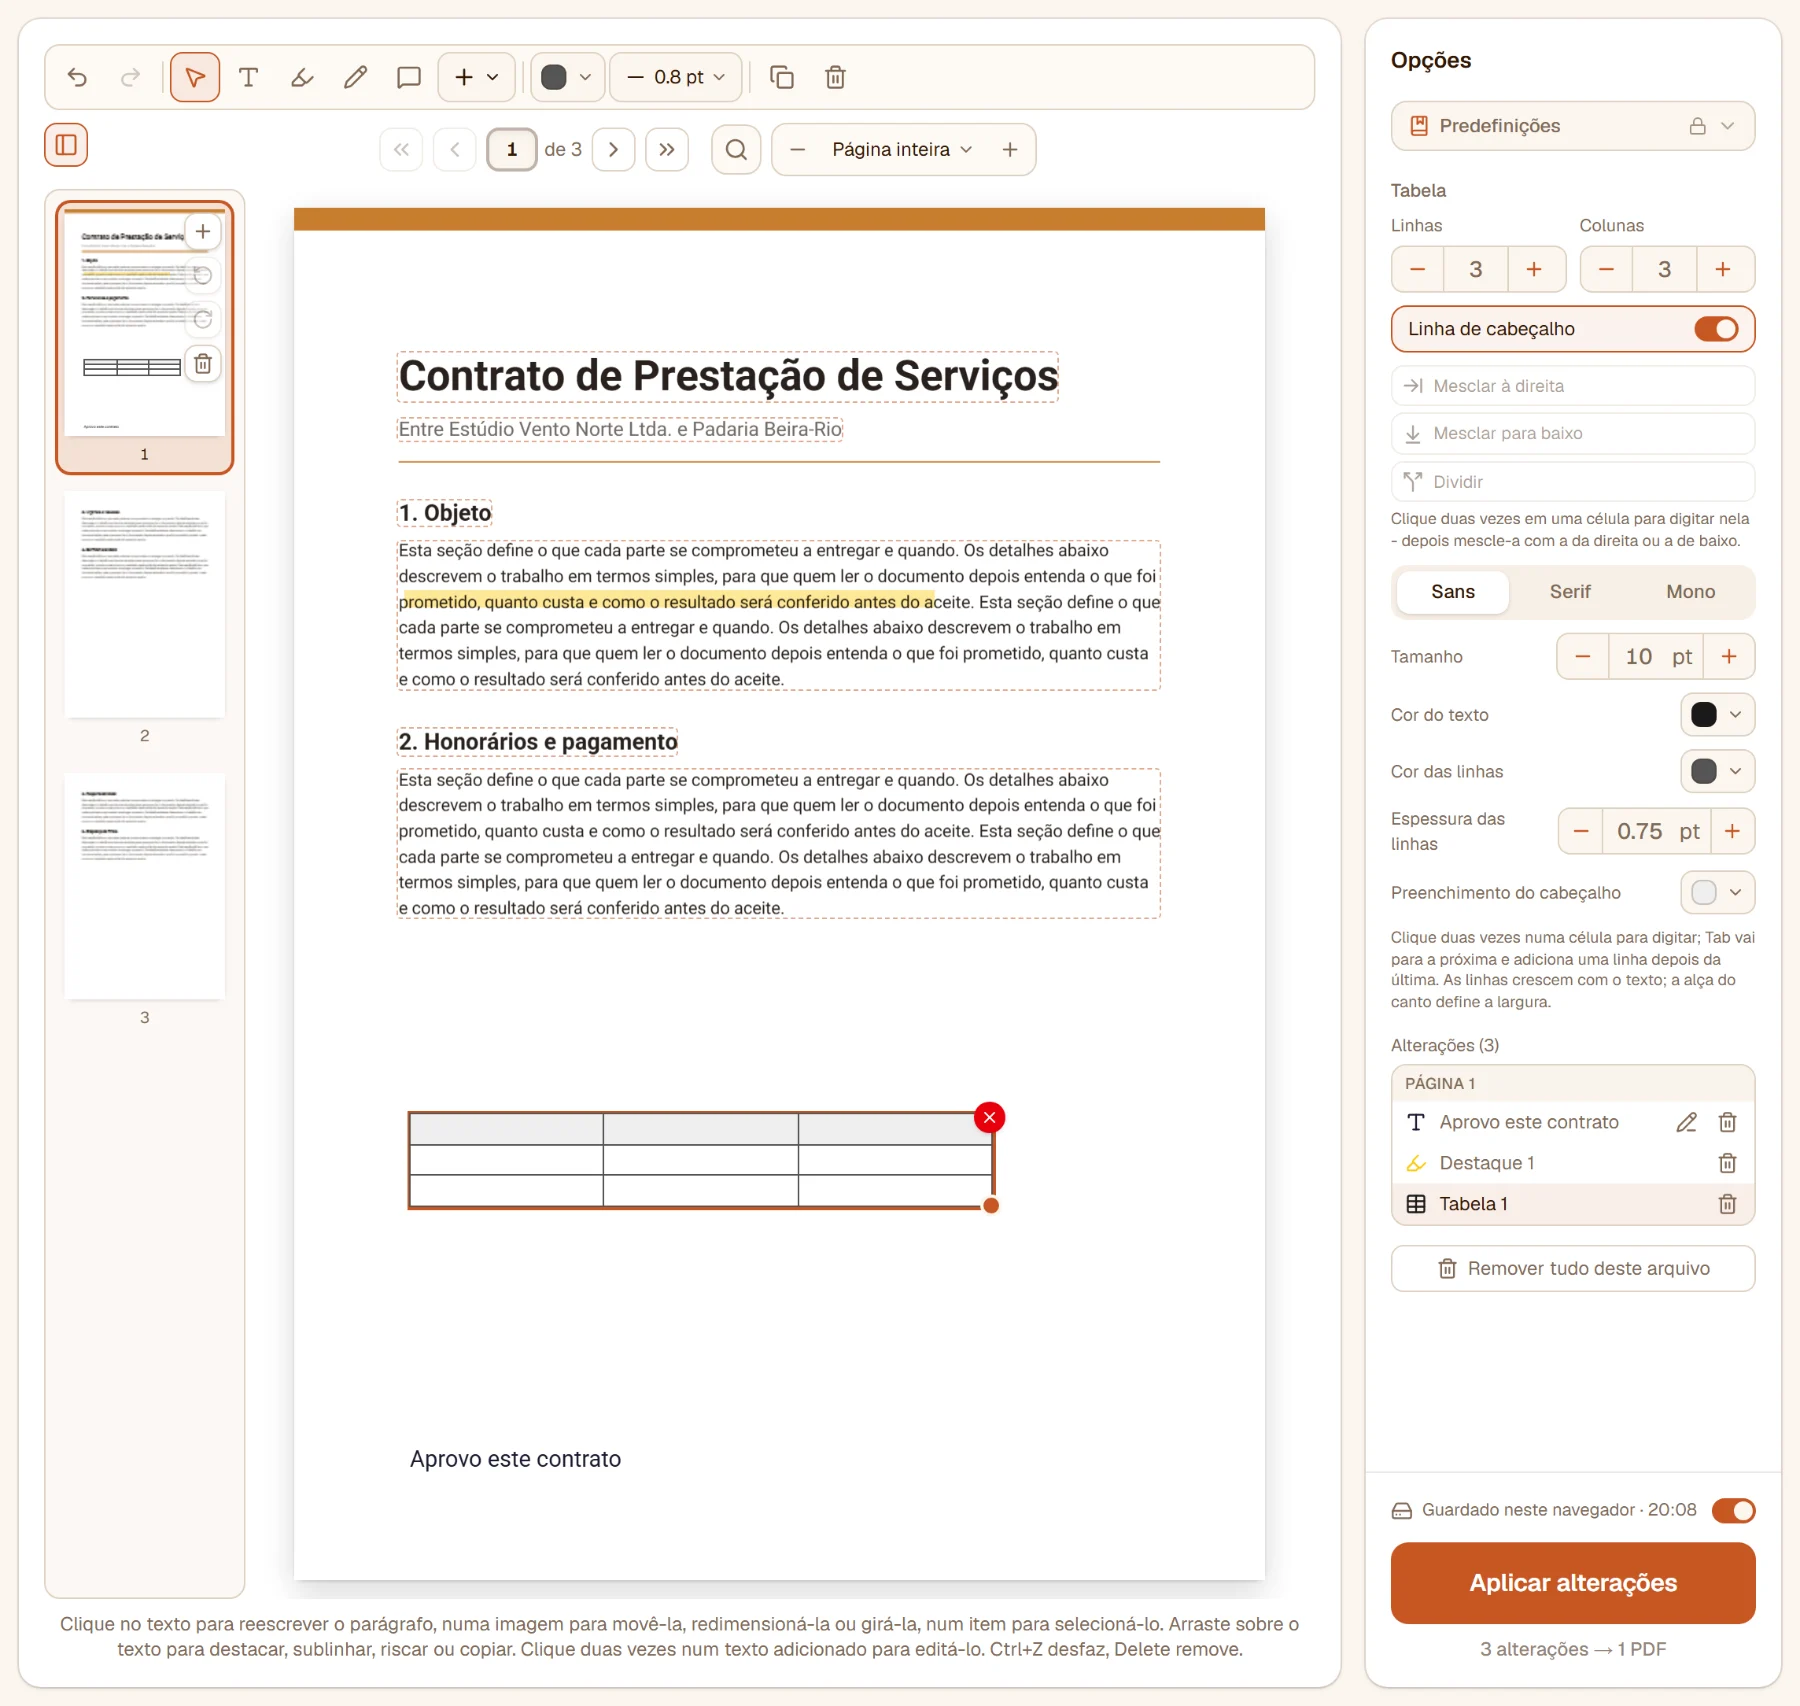The height and width of the screenshot is (1706, 1800).
Task: Select the Comment note tool
Action: (x=409, y=77)
